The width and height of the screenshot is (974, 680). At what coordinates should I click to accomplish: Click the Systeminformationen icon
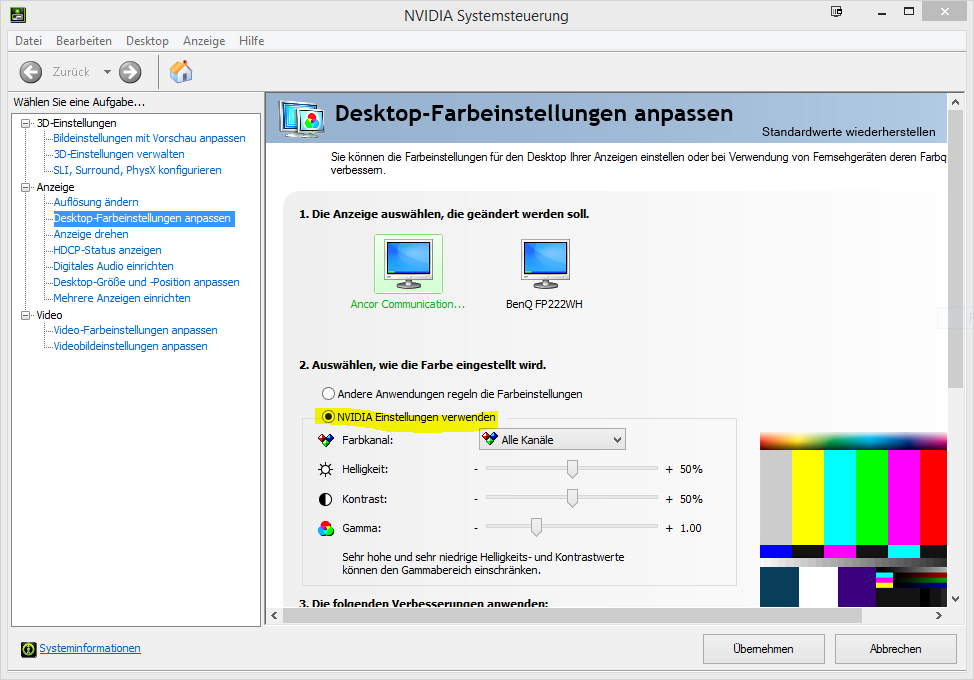click(x=29, y=649)
